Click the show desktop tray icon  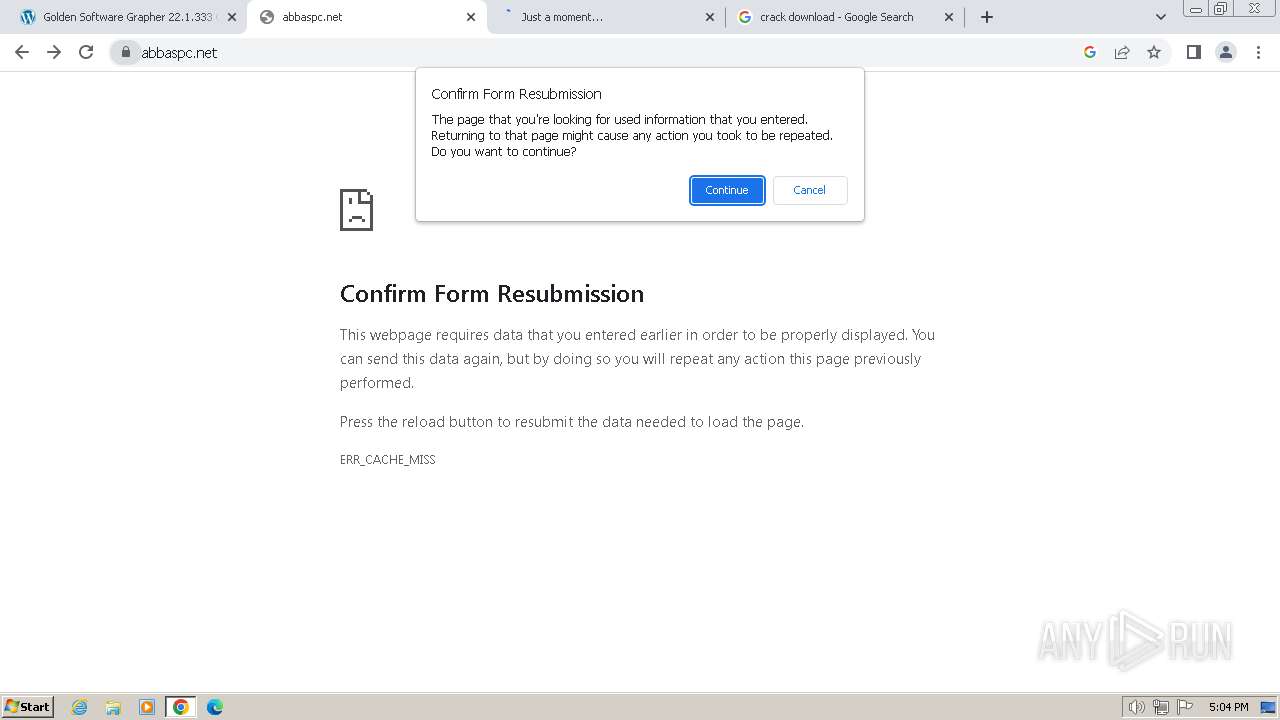click(1268, 707)
